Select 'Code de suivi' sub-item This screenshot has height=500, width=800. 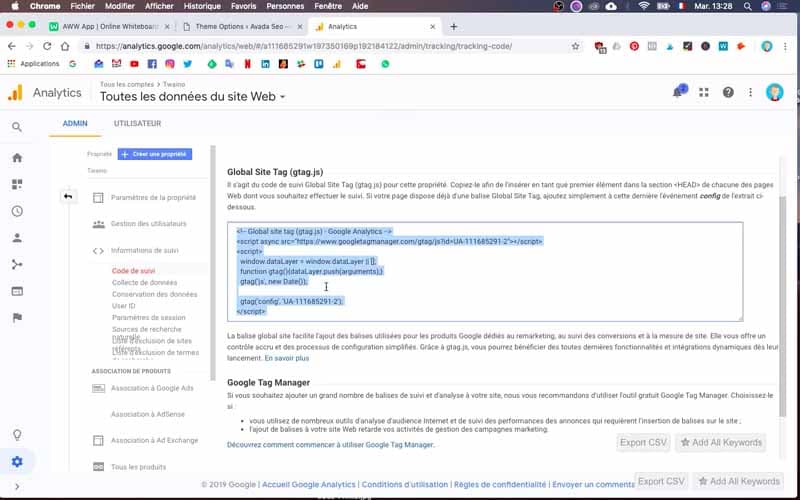click(x=134, y=271)
